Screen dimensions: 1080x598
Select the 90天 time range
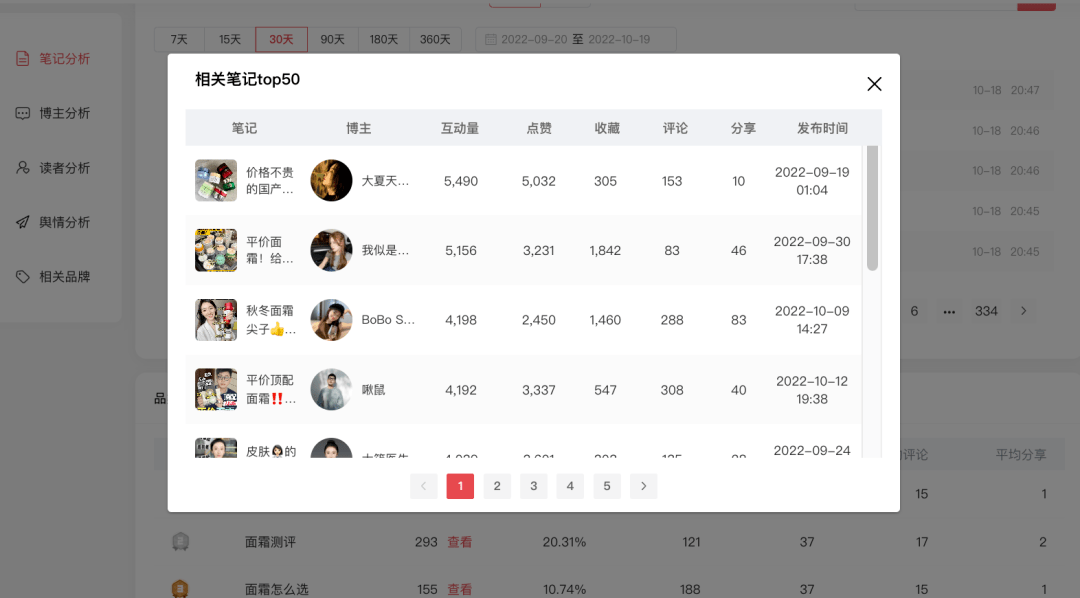333,39
